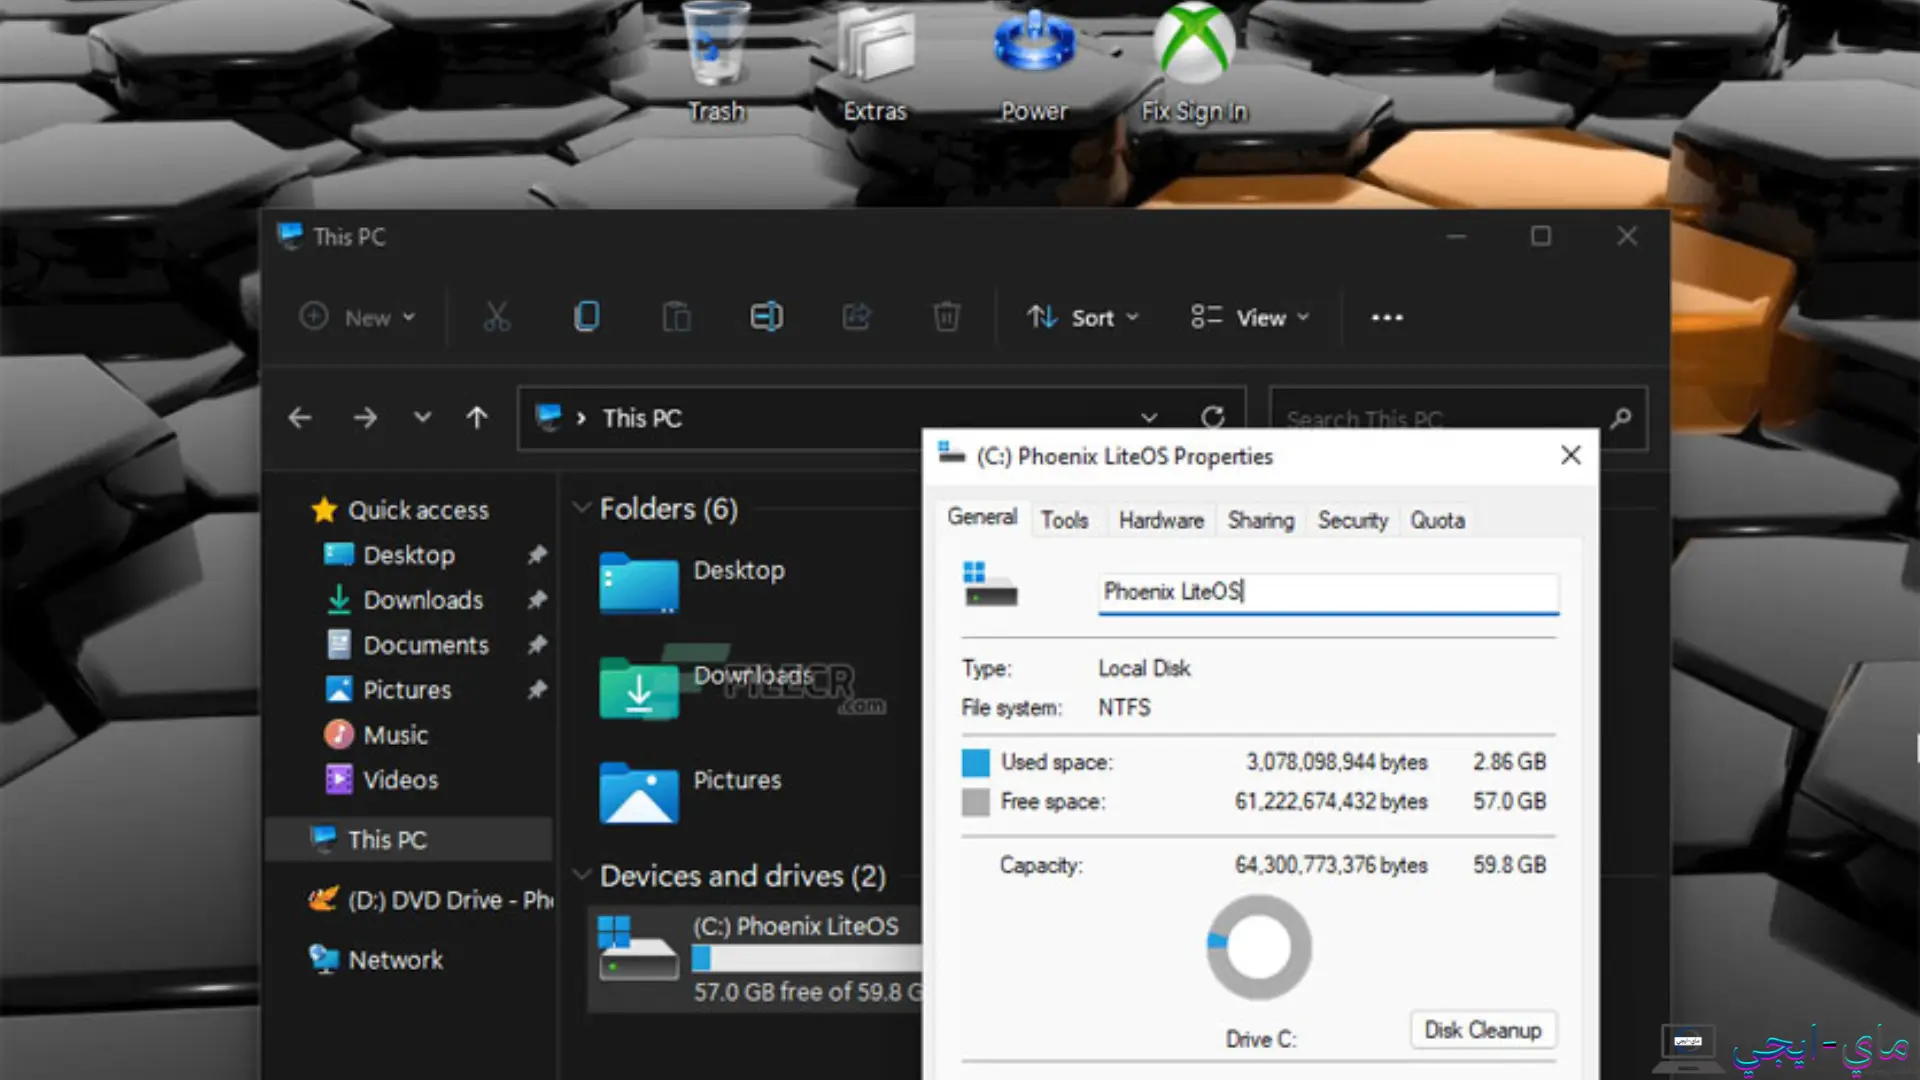1920x1080 pixels.
Task: Click the Copy icon in toolbar
Action: pos(587,317)
